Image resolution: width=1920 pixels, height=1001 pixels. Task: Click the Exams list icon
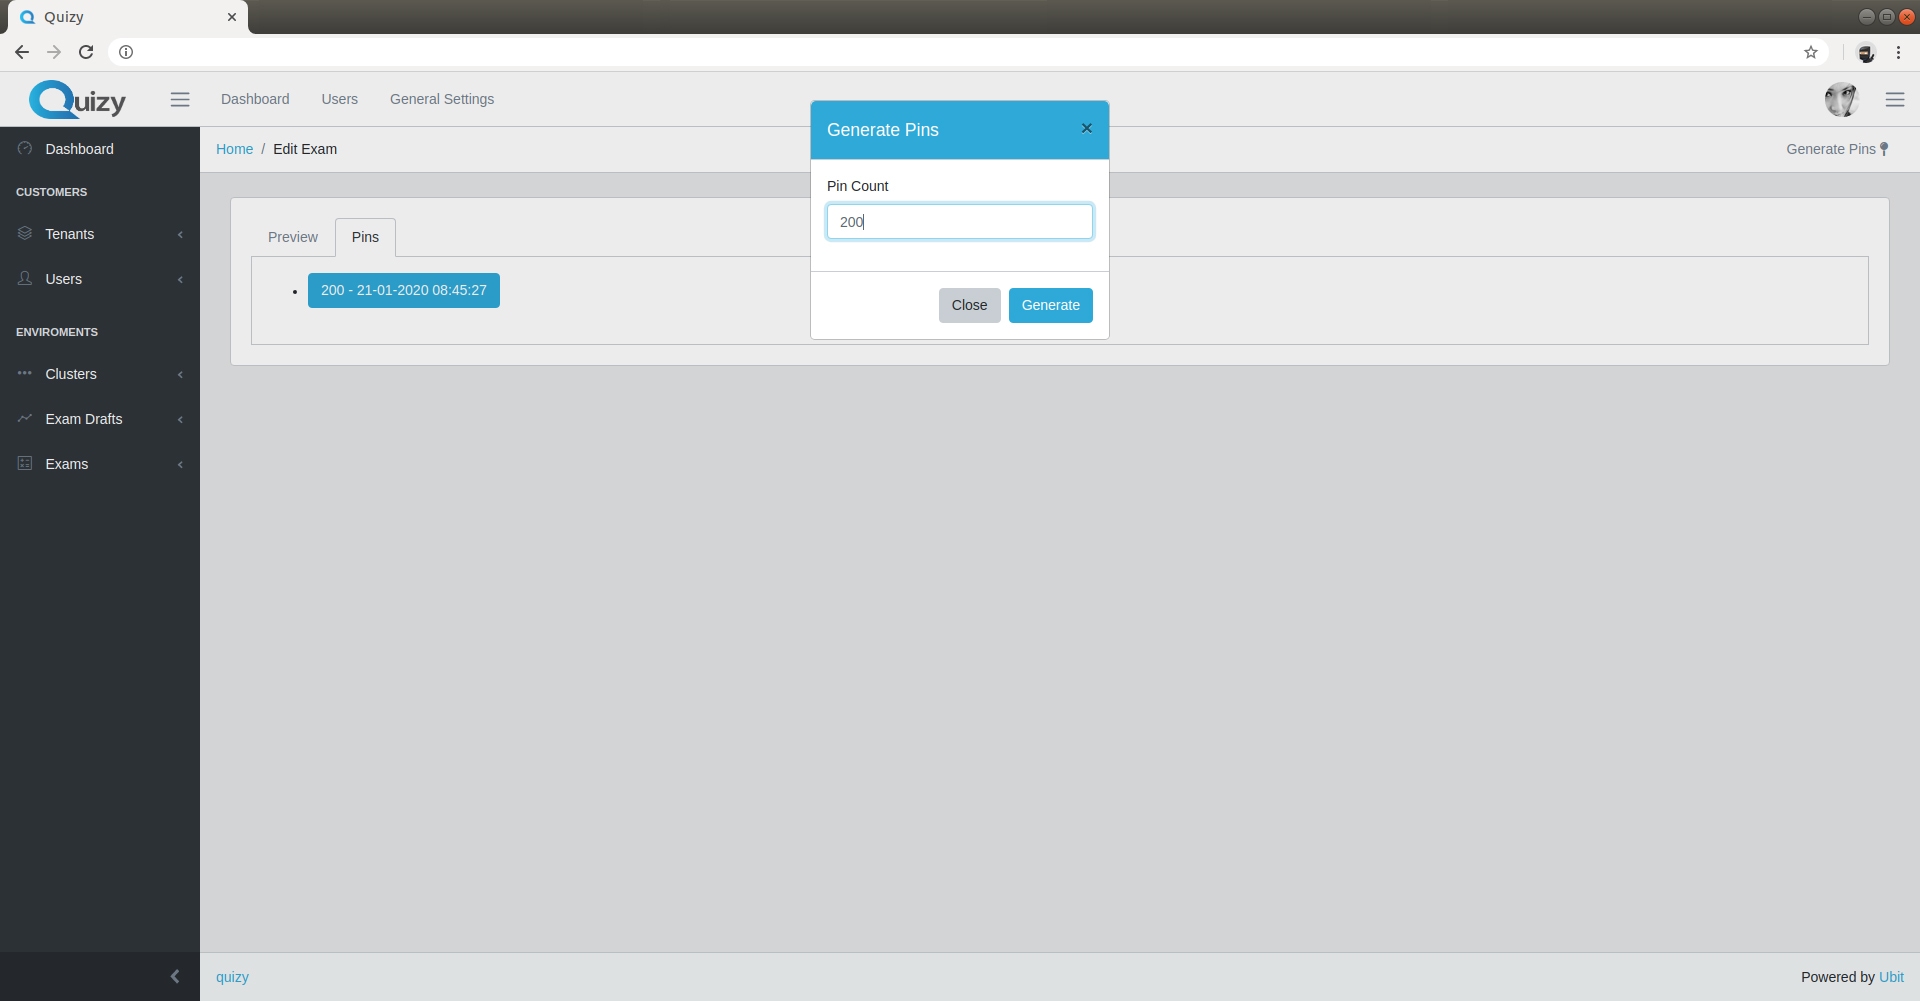tap(25, 463)
